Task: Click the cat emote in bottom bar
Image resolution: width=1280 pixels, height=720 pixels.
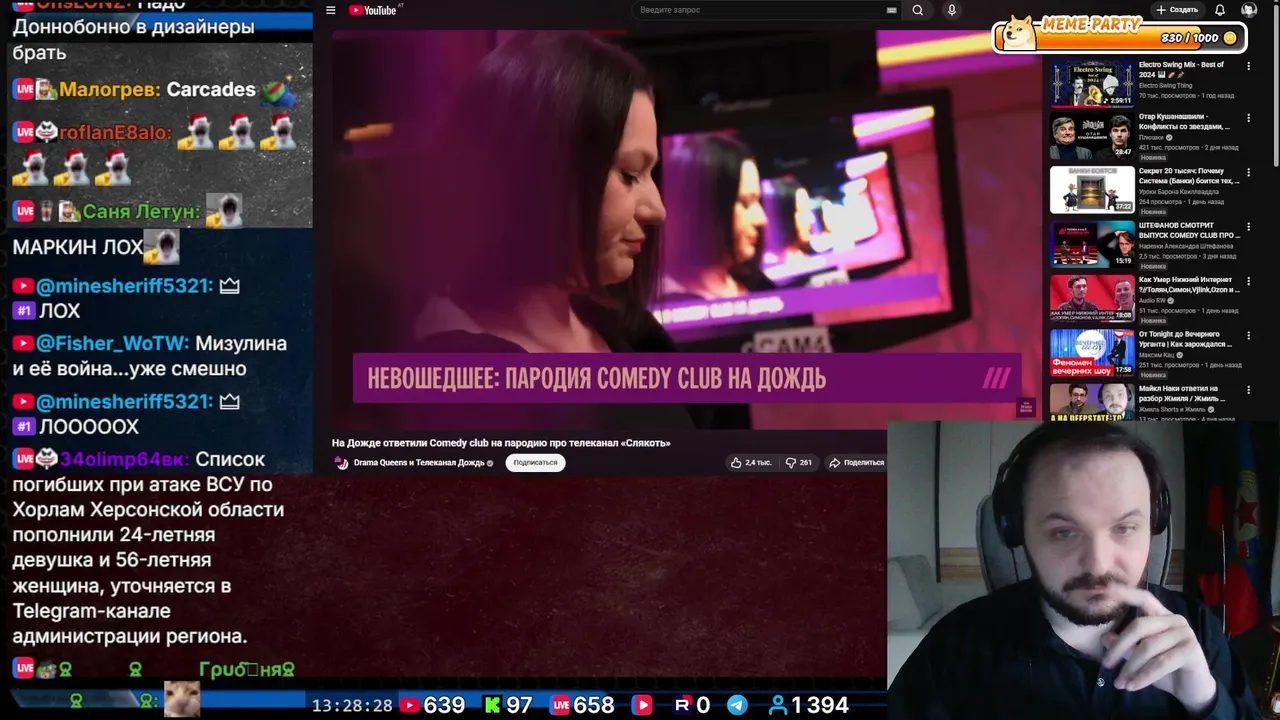Action: tap(181, 699)
